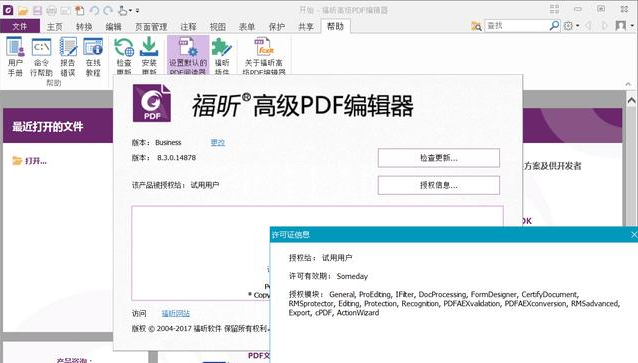Select the 帮助 tab
Screen dimensions: 638x363
(335, 26)
